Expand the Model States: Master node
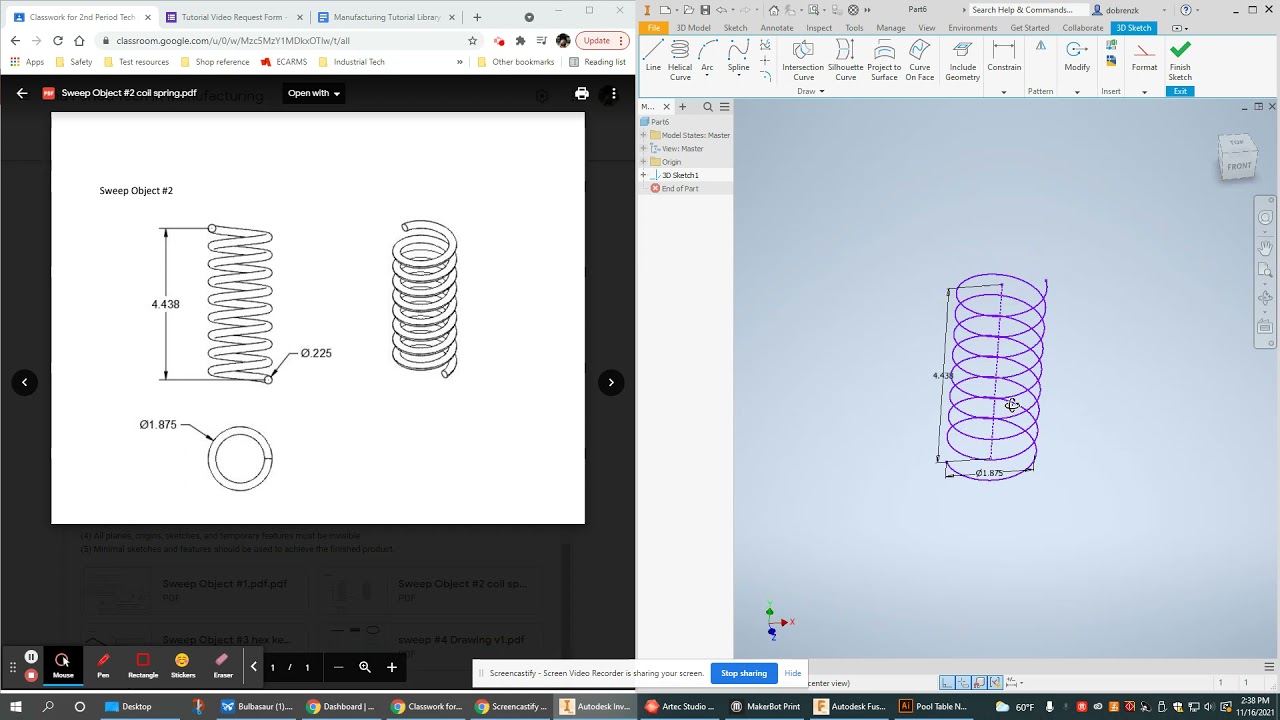 pos(643,135)
